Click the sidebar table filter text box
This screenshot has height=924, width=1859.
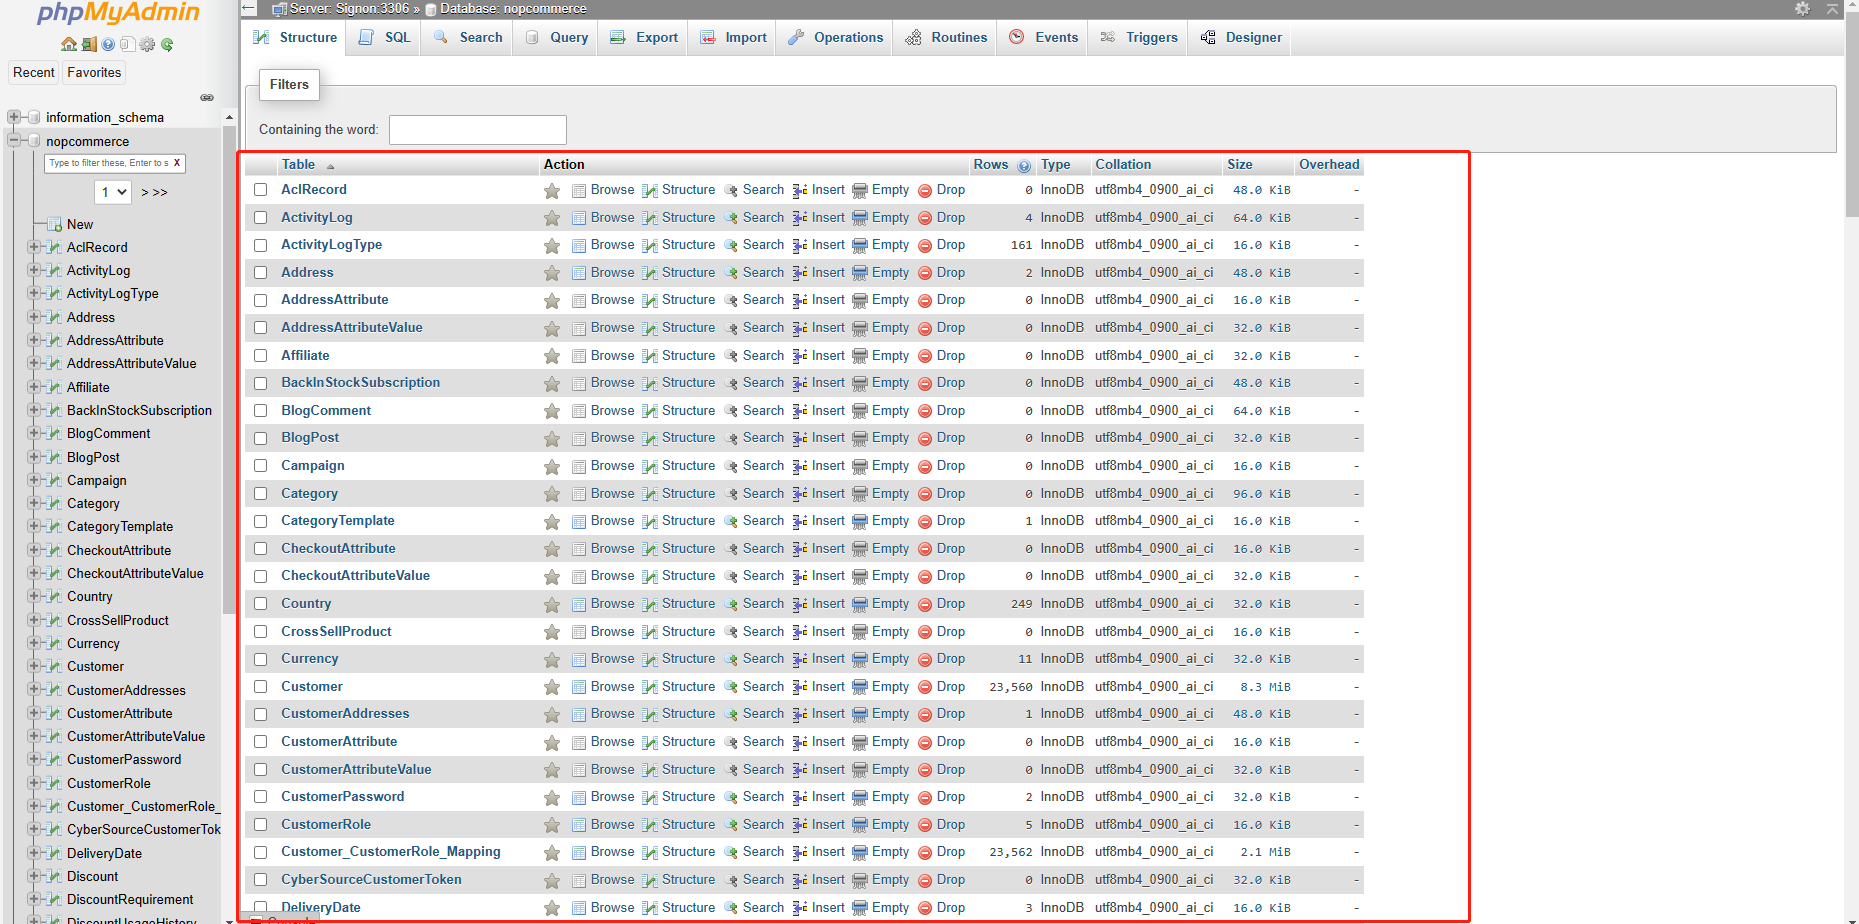pos(108,163)
